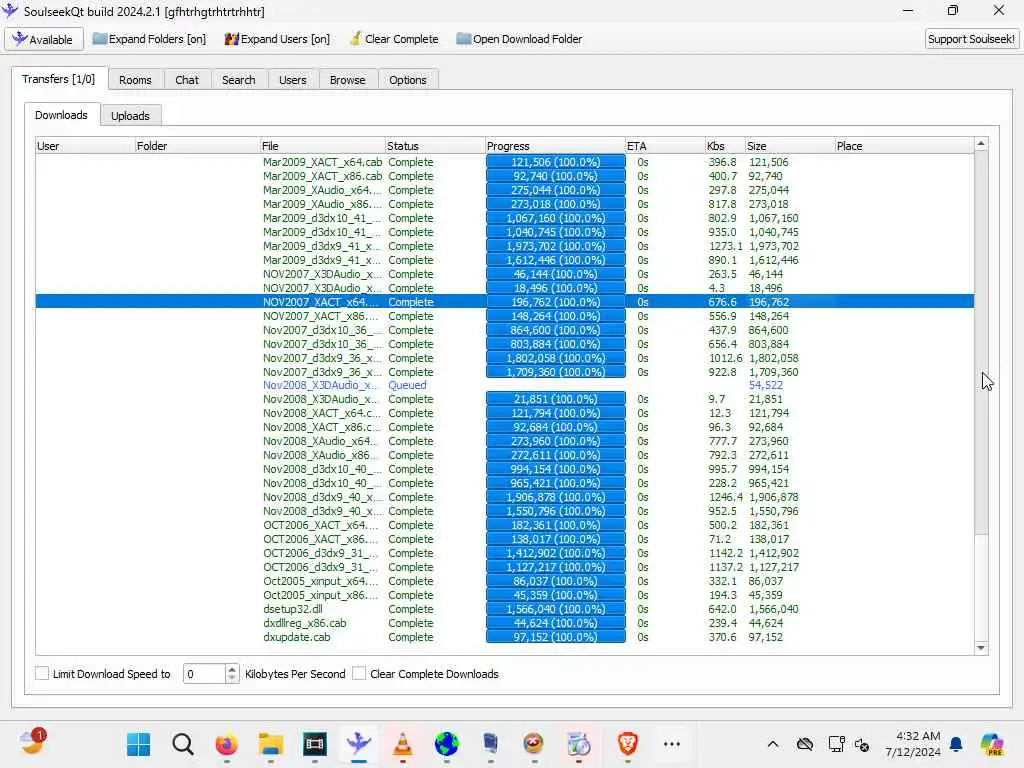This screenshot has height=768, width=1024.
Task: Open the Search tab
Action: click(238, 80)
